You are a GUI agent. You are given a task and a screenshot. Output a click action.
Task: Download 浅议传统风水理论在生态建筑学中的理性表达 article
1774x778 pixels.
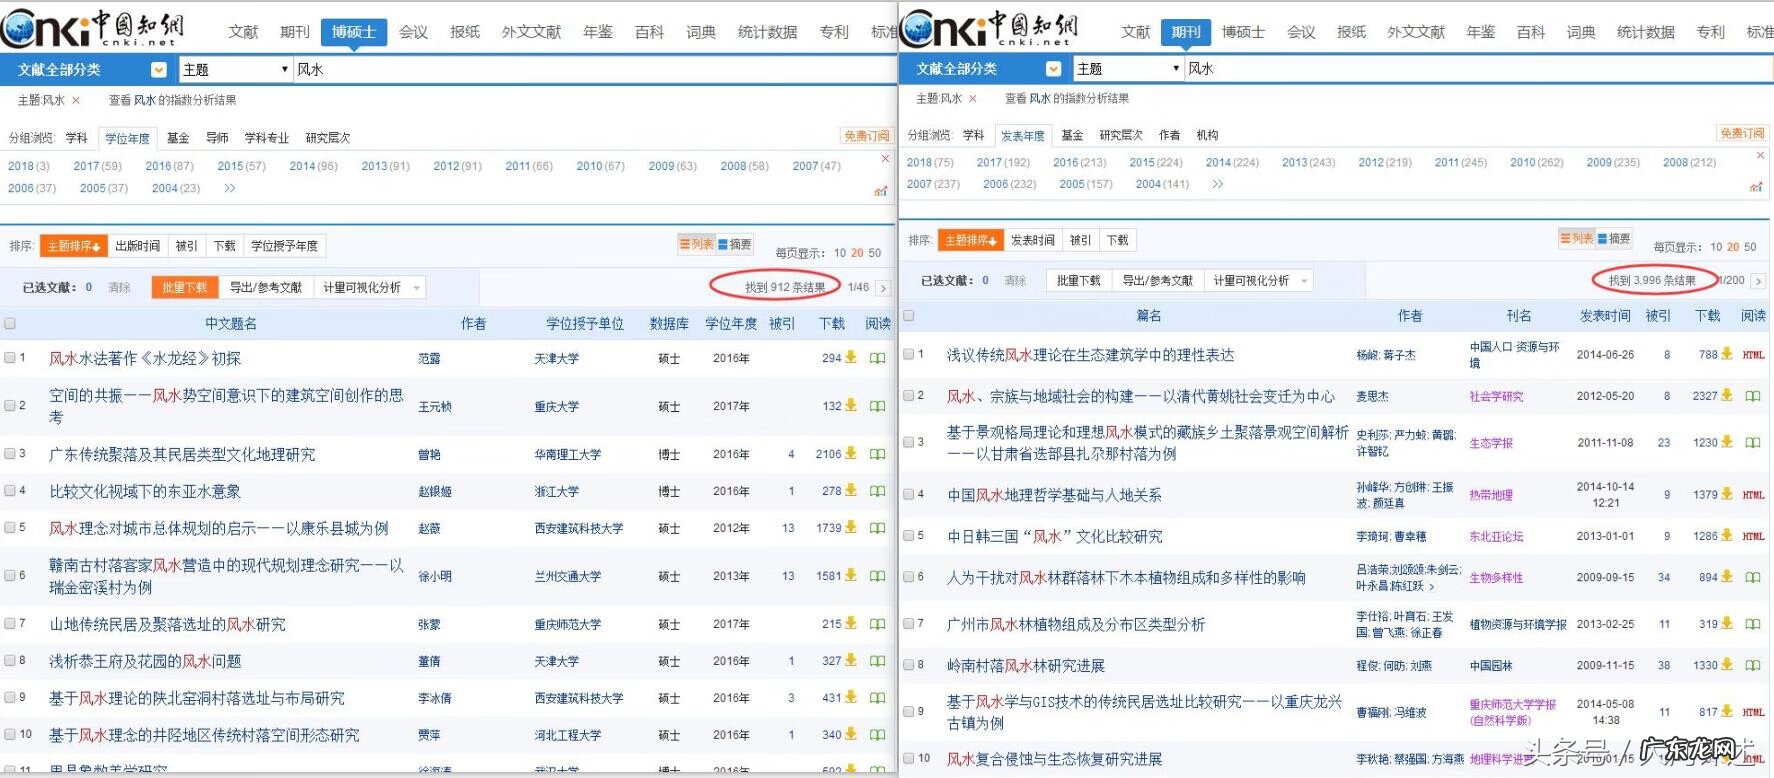point(1727,354)
